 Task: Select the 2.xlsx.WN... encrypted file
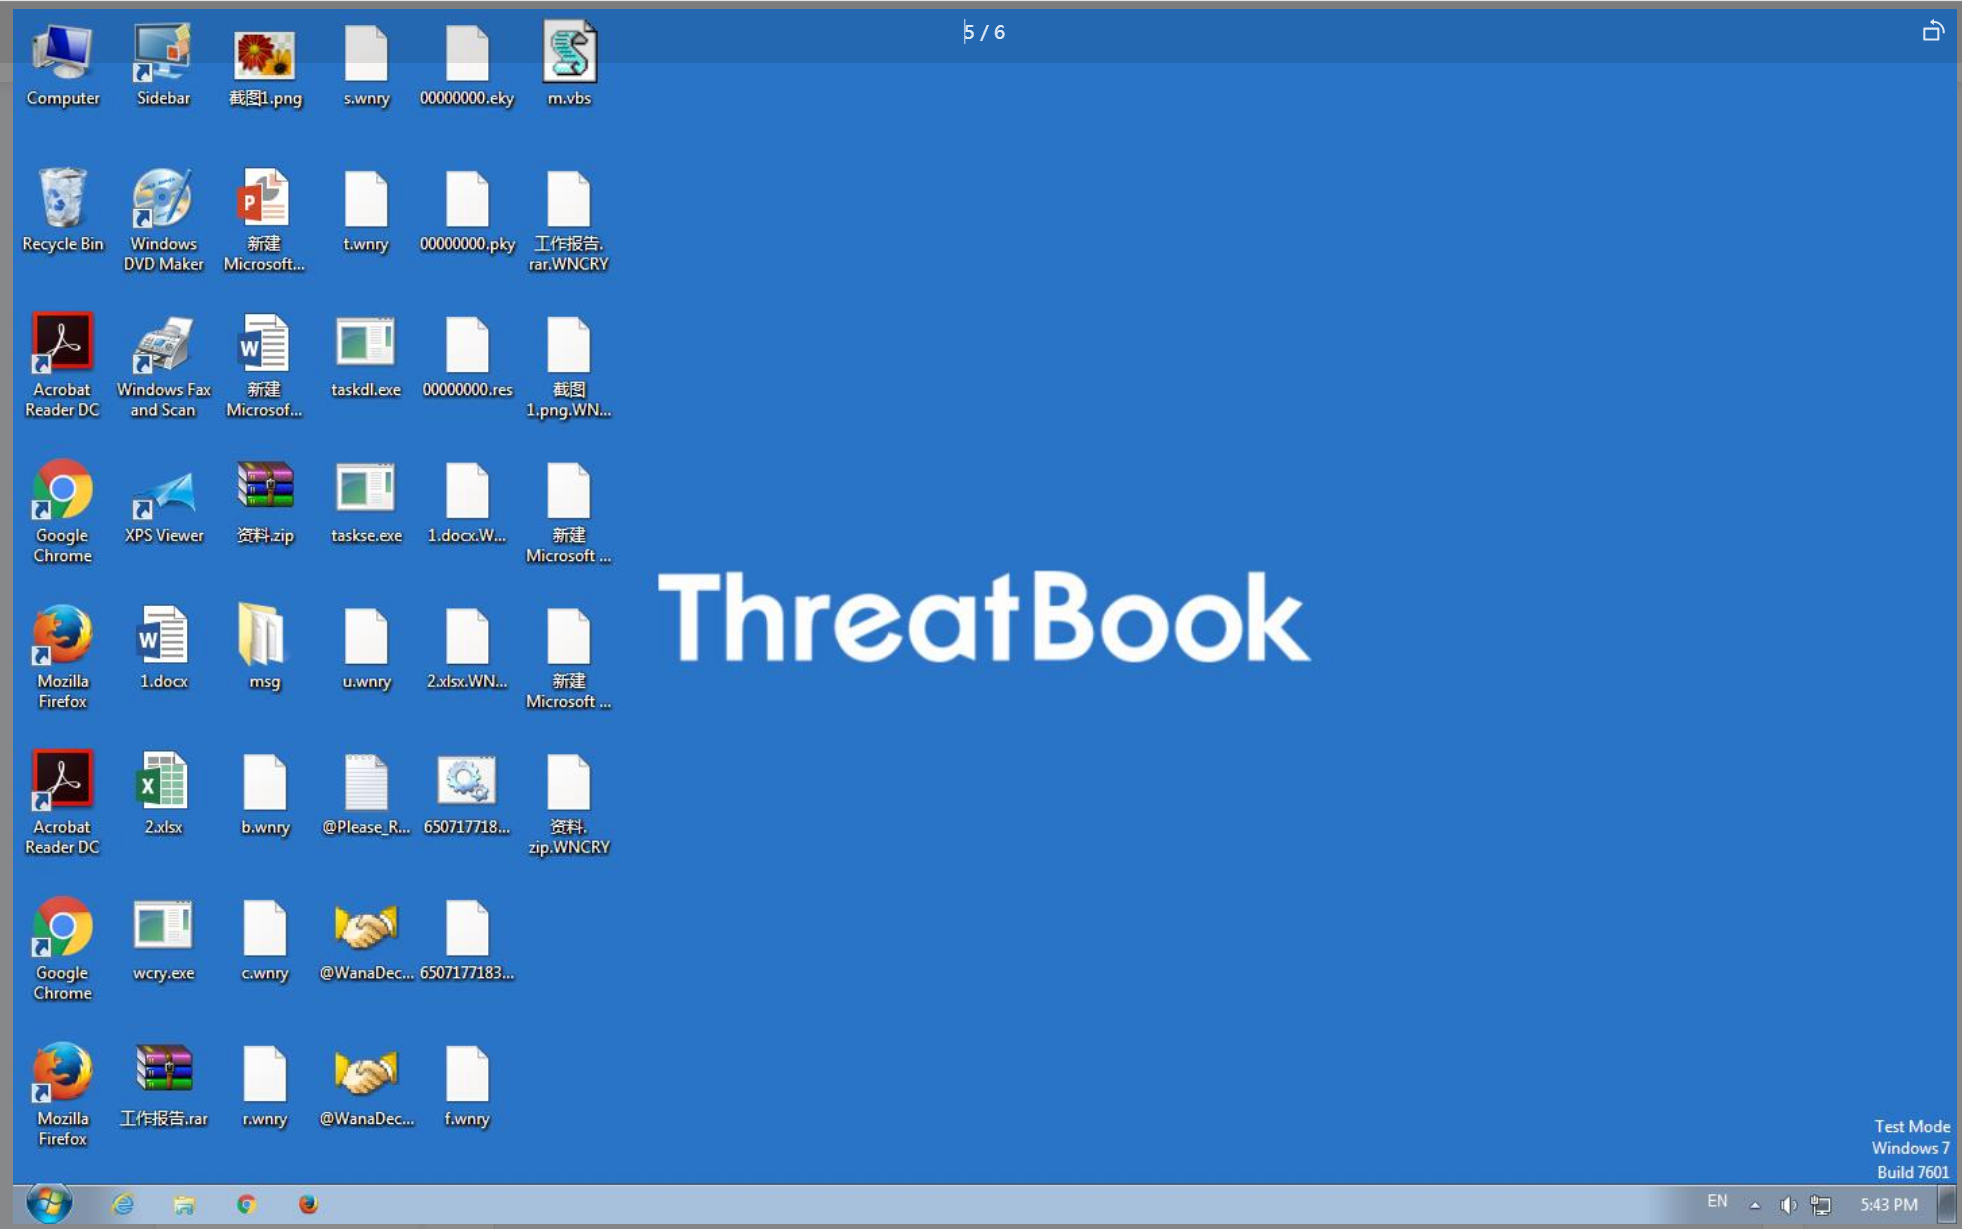(467, 649)
